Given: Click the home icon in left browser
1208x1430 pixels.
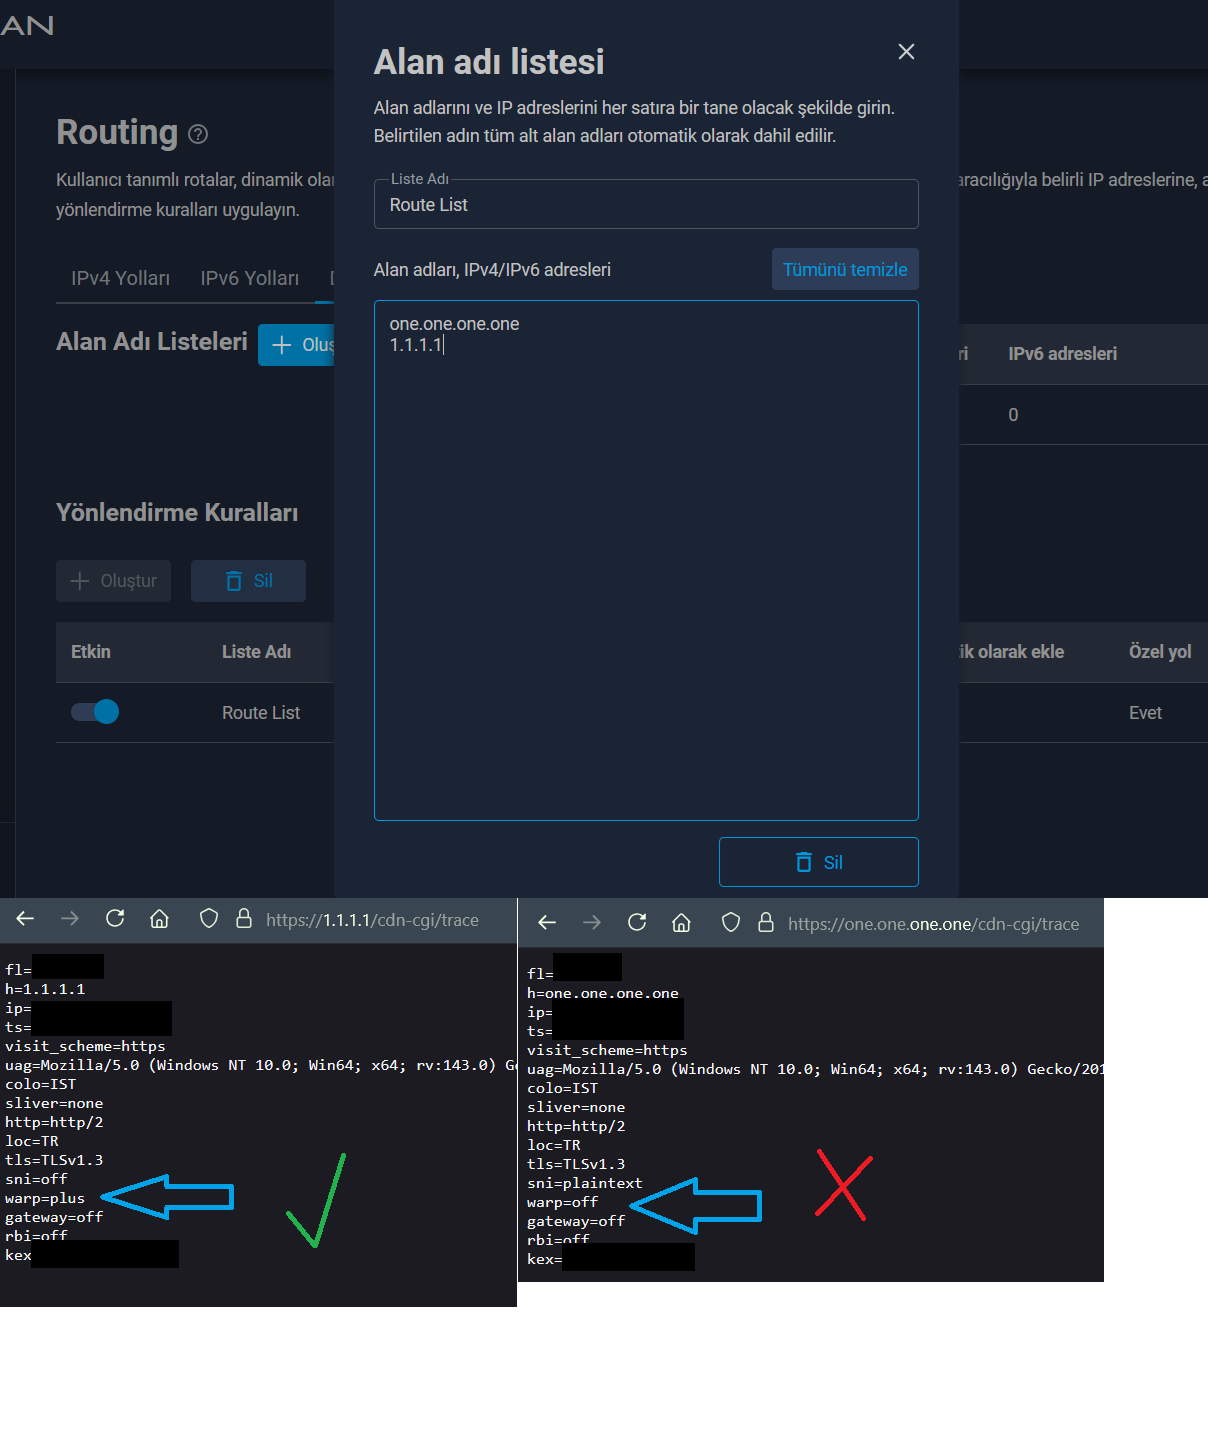Looking at the screenshot, I should click(x=159, y=919).
